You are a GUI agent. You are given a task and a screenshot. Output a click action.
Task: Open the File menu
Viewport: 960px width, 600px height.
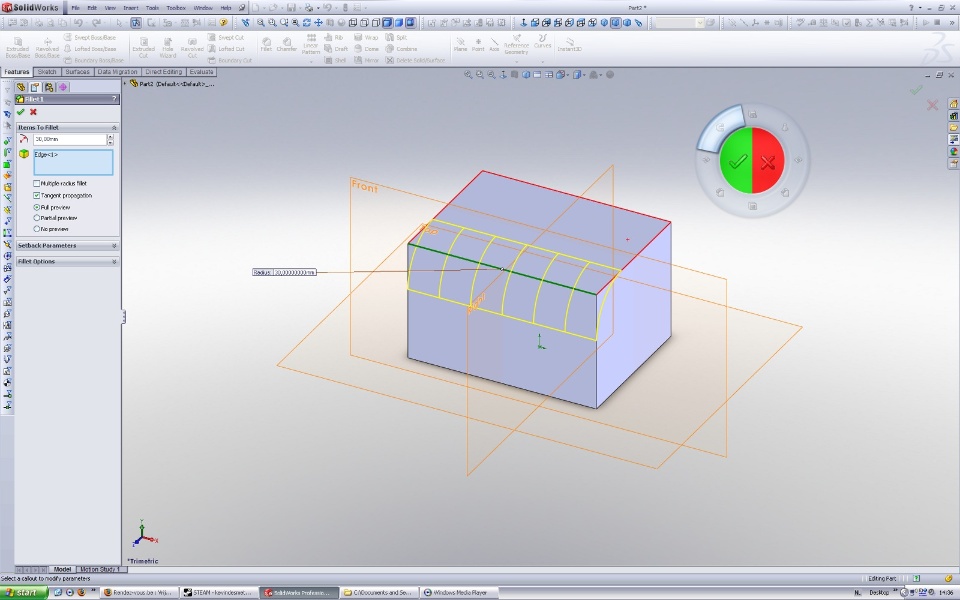point(75,8)
